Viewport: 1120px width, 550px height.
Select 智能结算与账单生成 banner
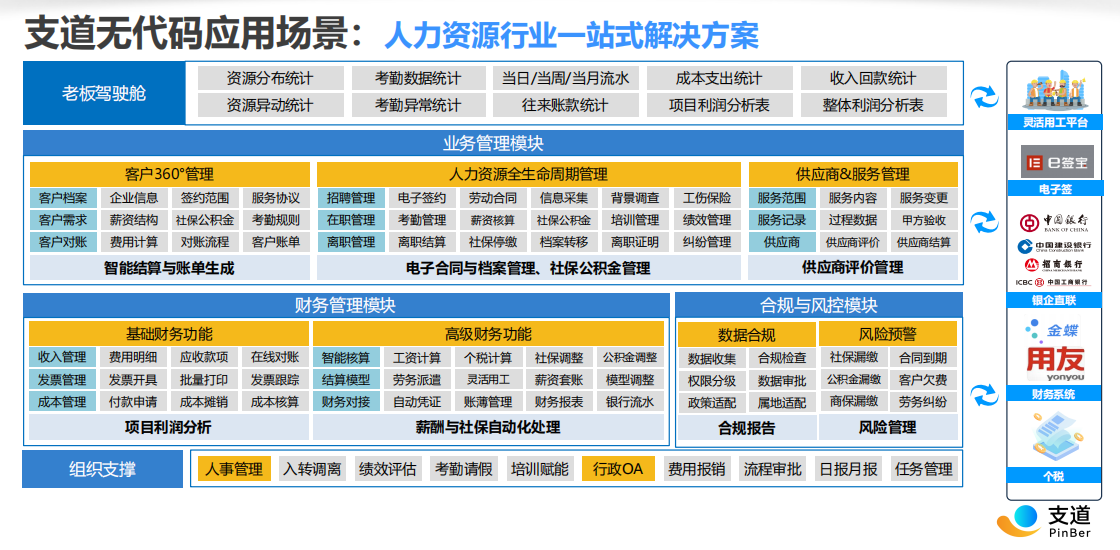point(169,268)
